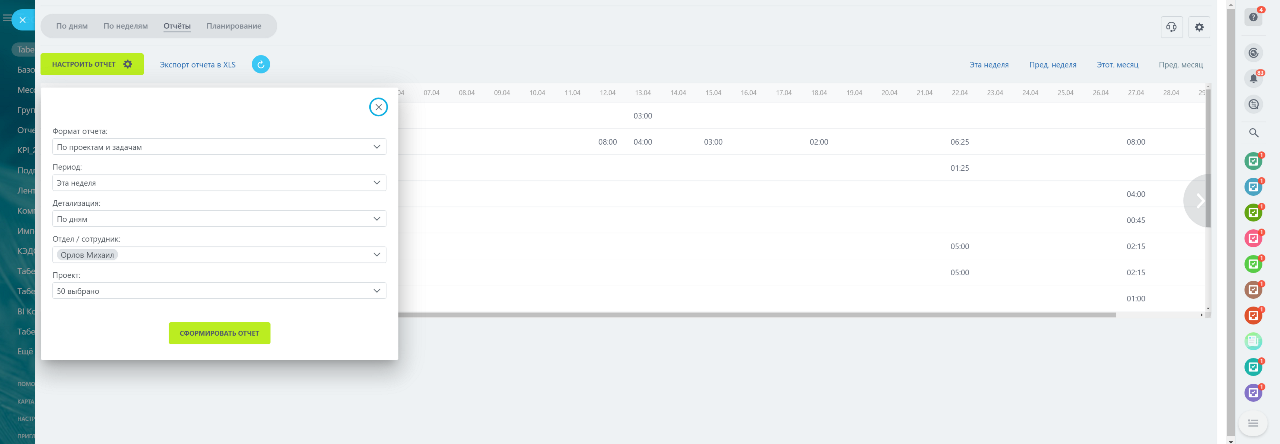This screenshot has width=1280, height=444.
Task: Open the olive green task chat icon
Action: pyautogui.click(x=1253, y=212)
